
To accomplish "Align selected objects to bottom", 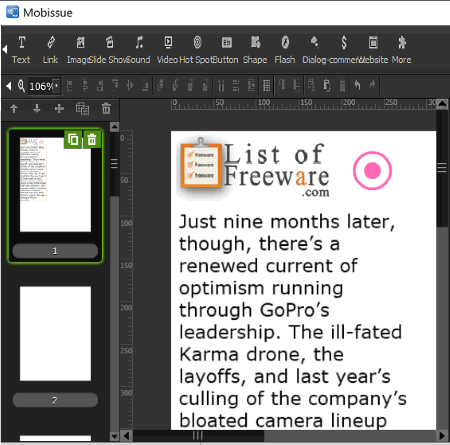I will pos(145,85).
